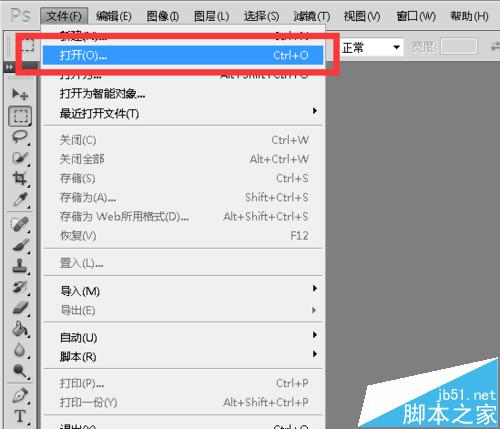Select the Brush tool
This screenshot has width=500, height=429.
click(20, 245)
